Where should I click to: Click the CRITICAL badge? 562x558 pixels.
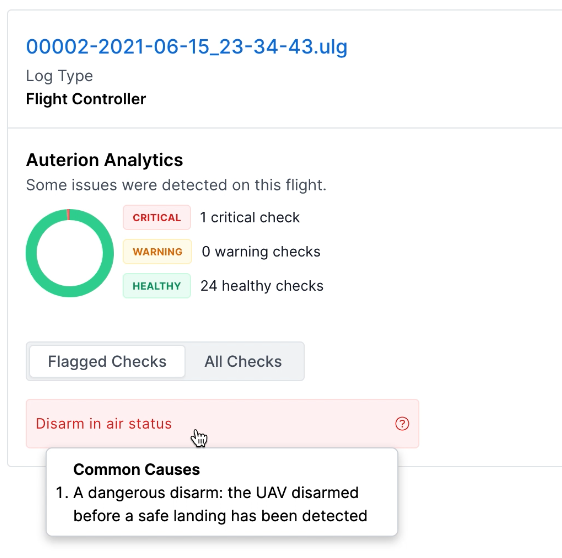point(157,218)
